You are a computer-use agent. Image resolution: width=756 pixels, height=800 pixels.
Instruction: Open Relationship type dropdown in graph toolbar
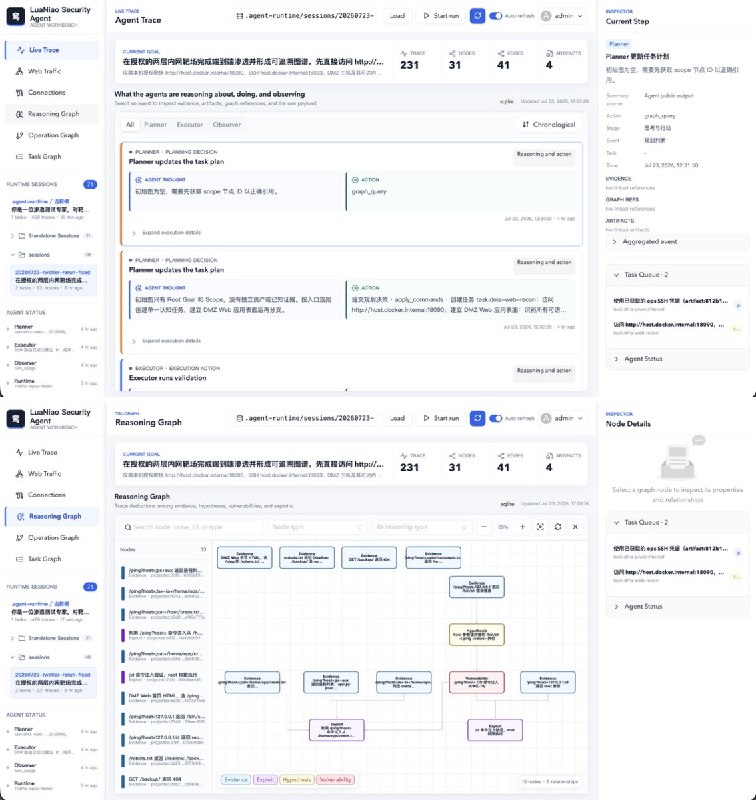pyautogui.click(x=421, y=527)
